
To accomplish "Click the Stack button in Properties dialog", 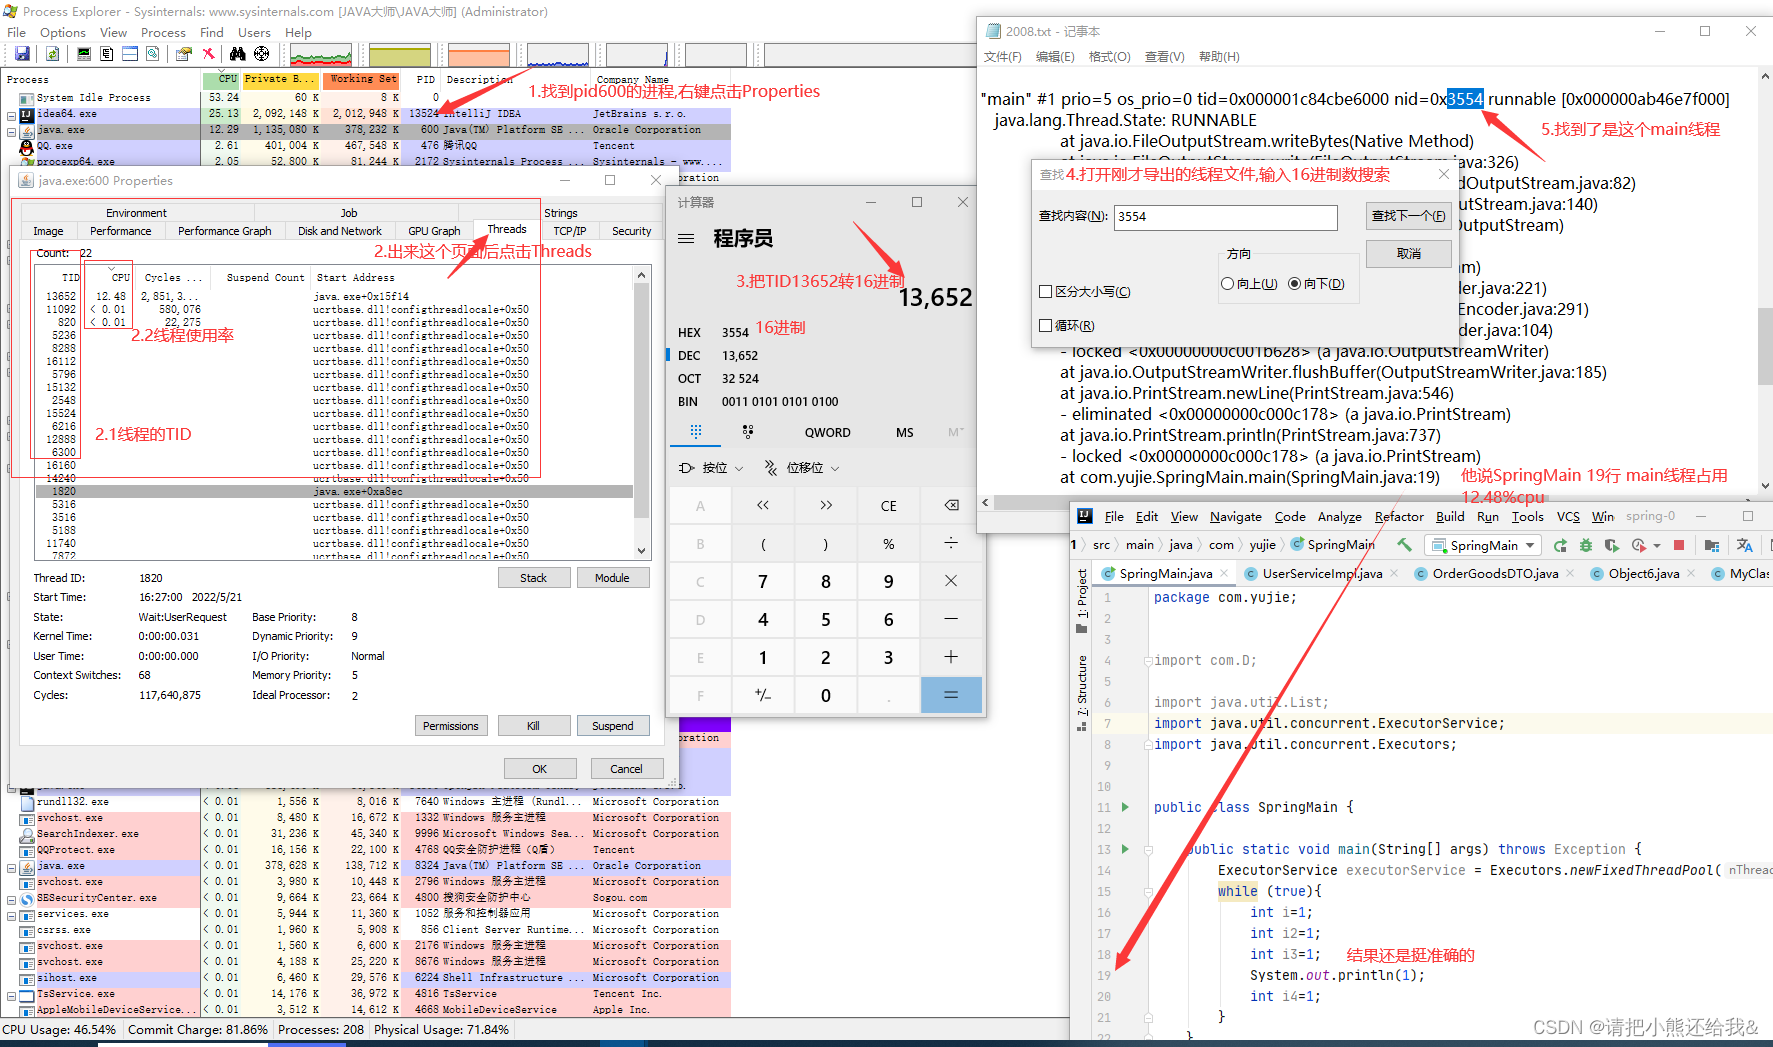I will pos(534,578).
